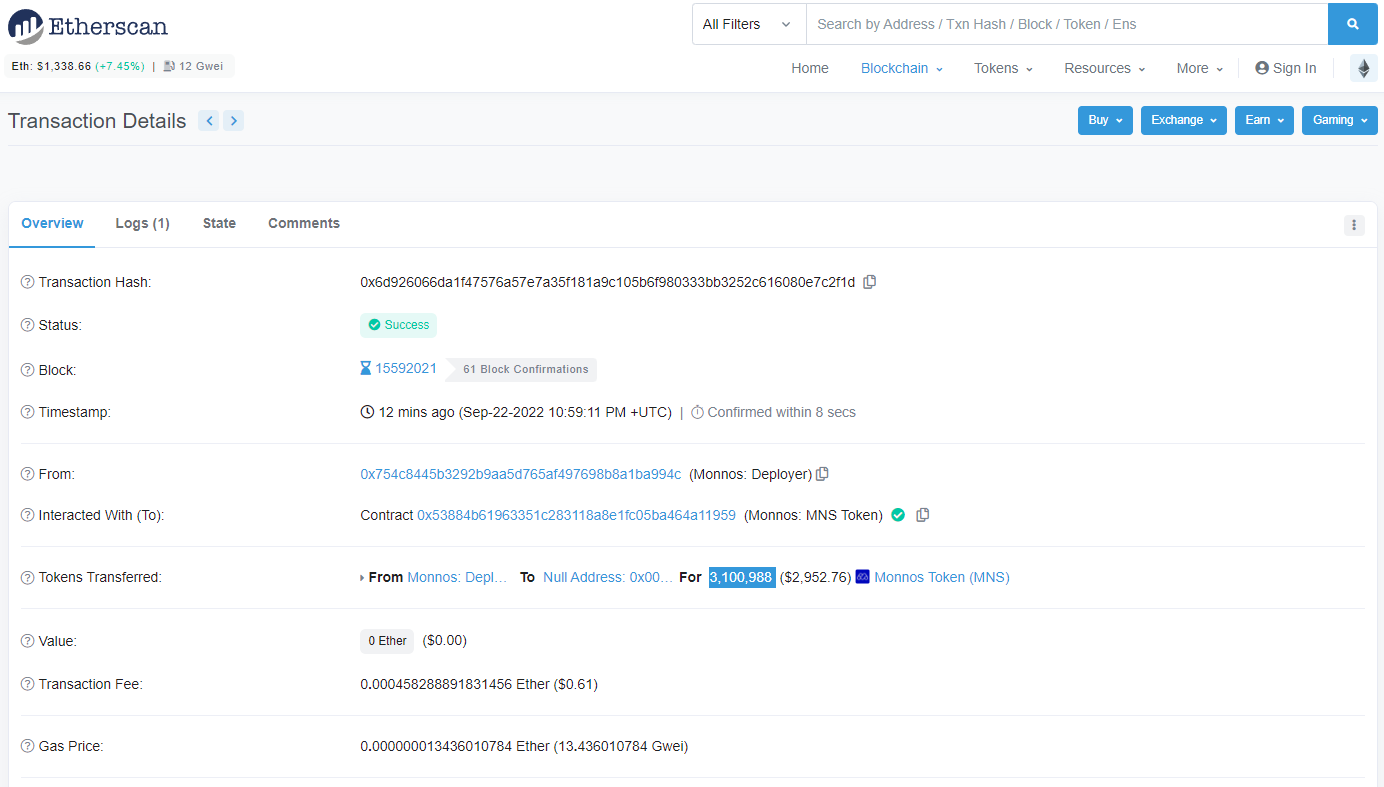
Task: Click the search magnifier button
Action: [1353, 24]
